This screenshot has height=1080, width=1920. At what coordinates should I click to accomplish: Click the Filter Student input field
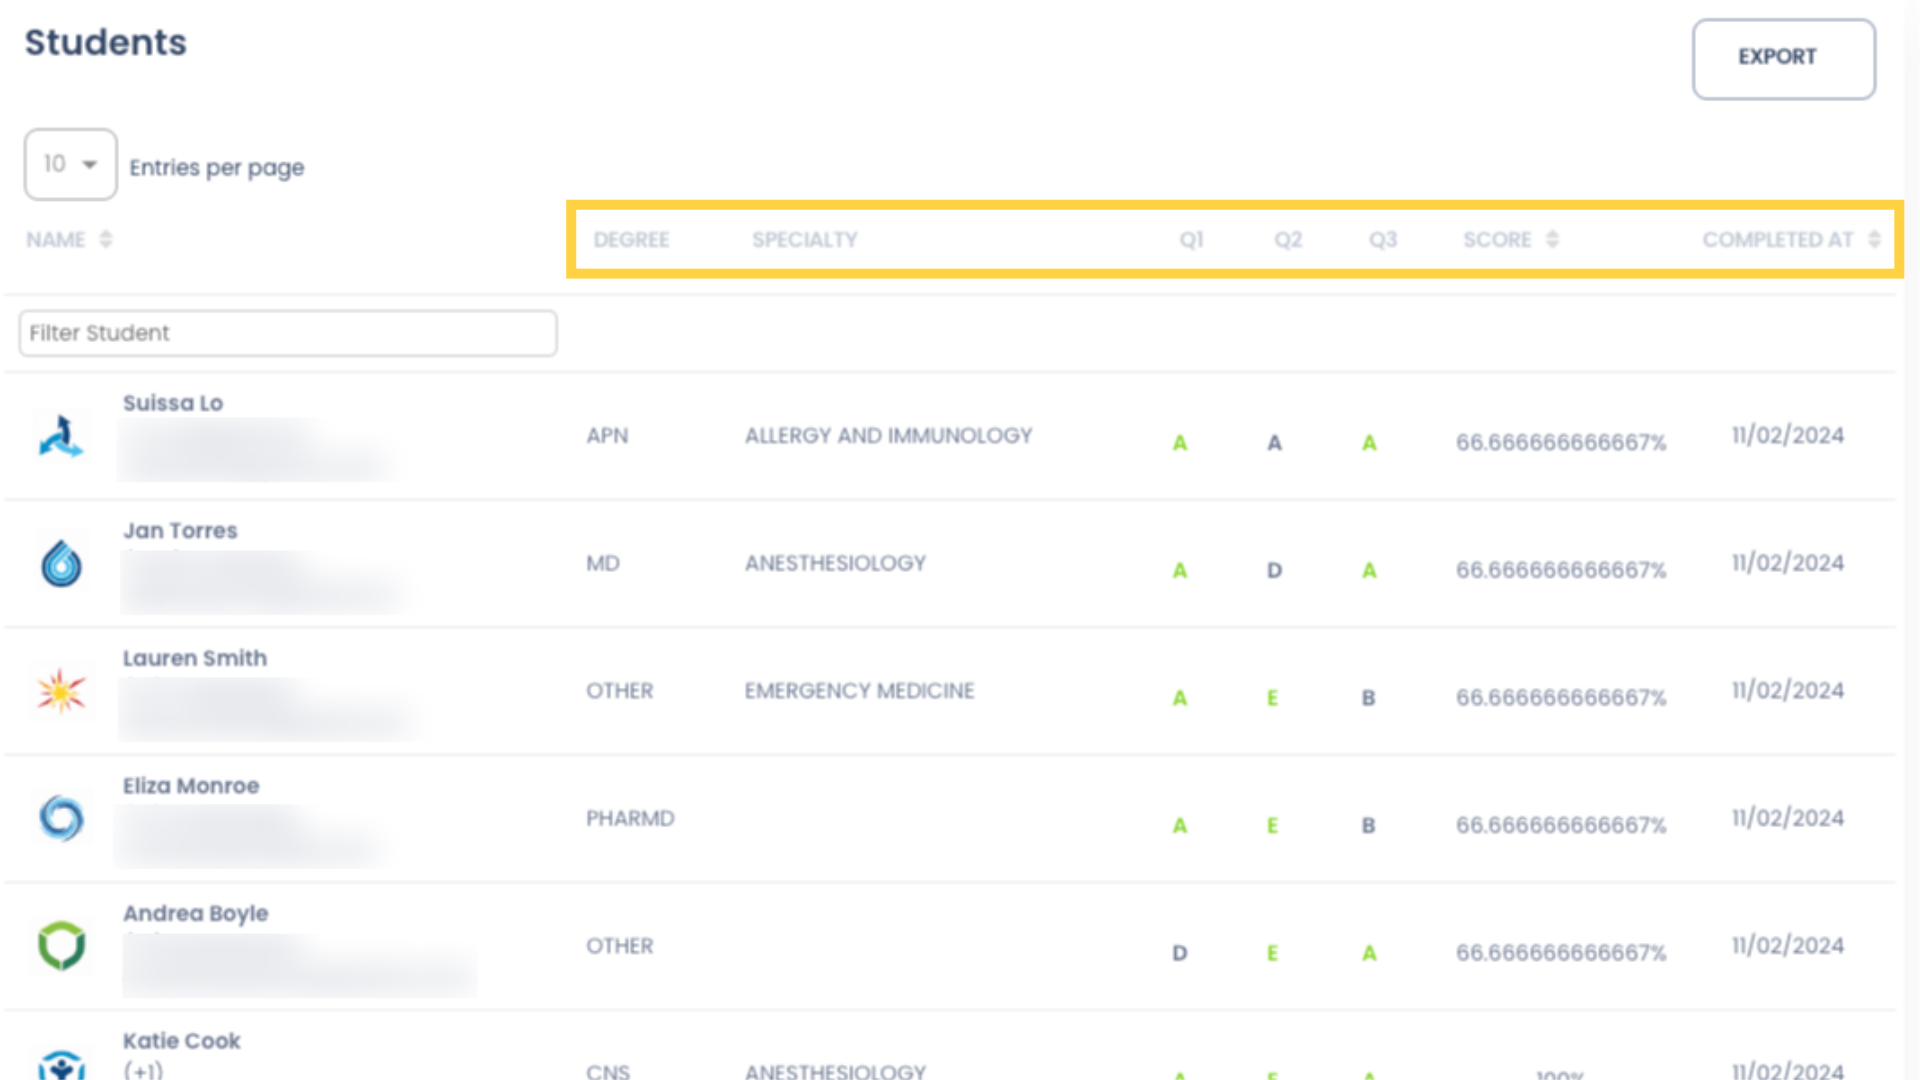pos(287,332)
